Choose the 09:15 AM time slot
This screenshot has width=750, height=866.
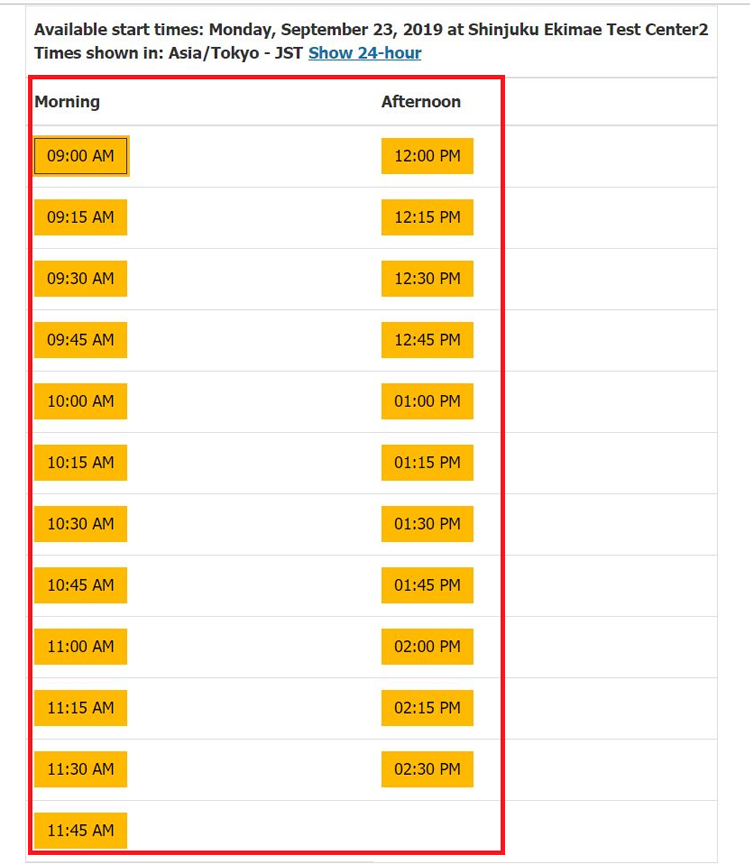81,217
